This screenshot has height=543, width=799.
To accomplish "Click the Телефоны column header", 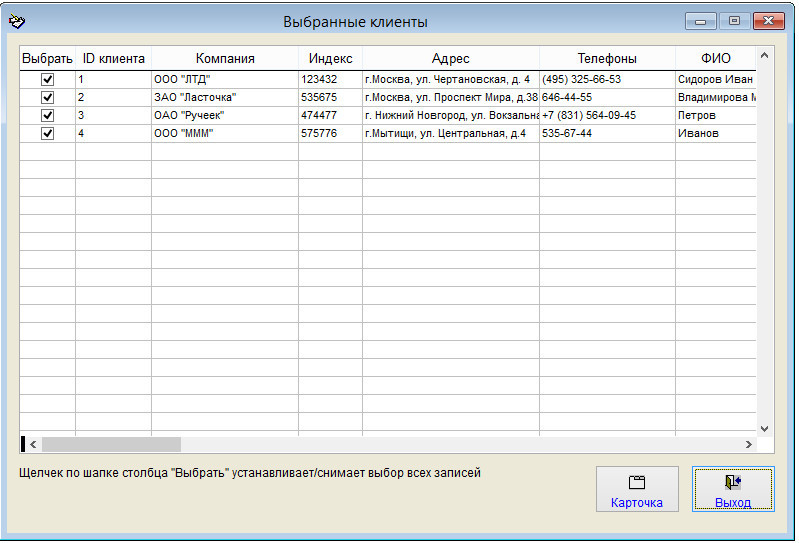I will coord(607,59).
